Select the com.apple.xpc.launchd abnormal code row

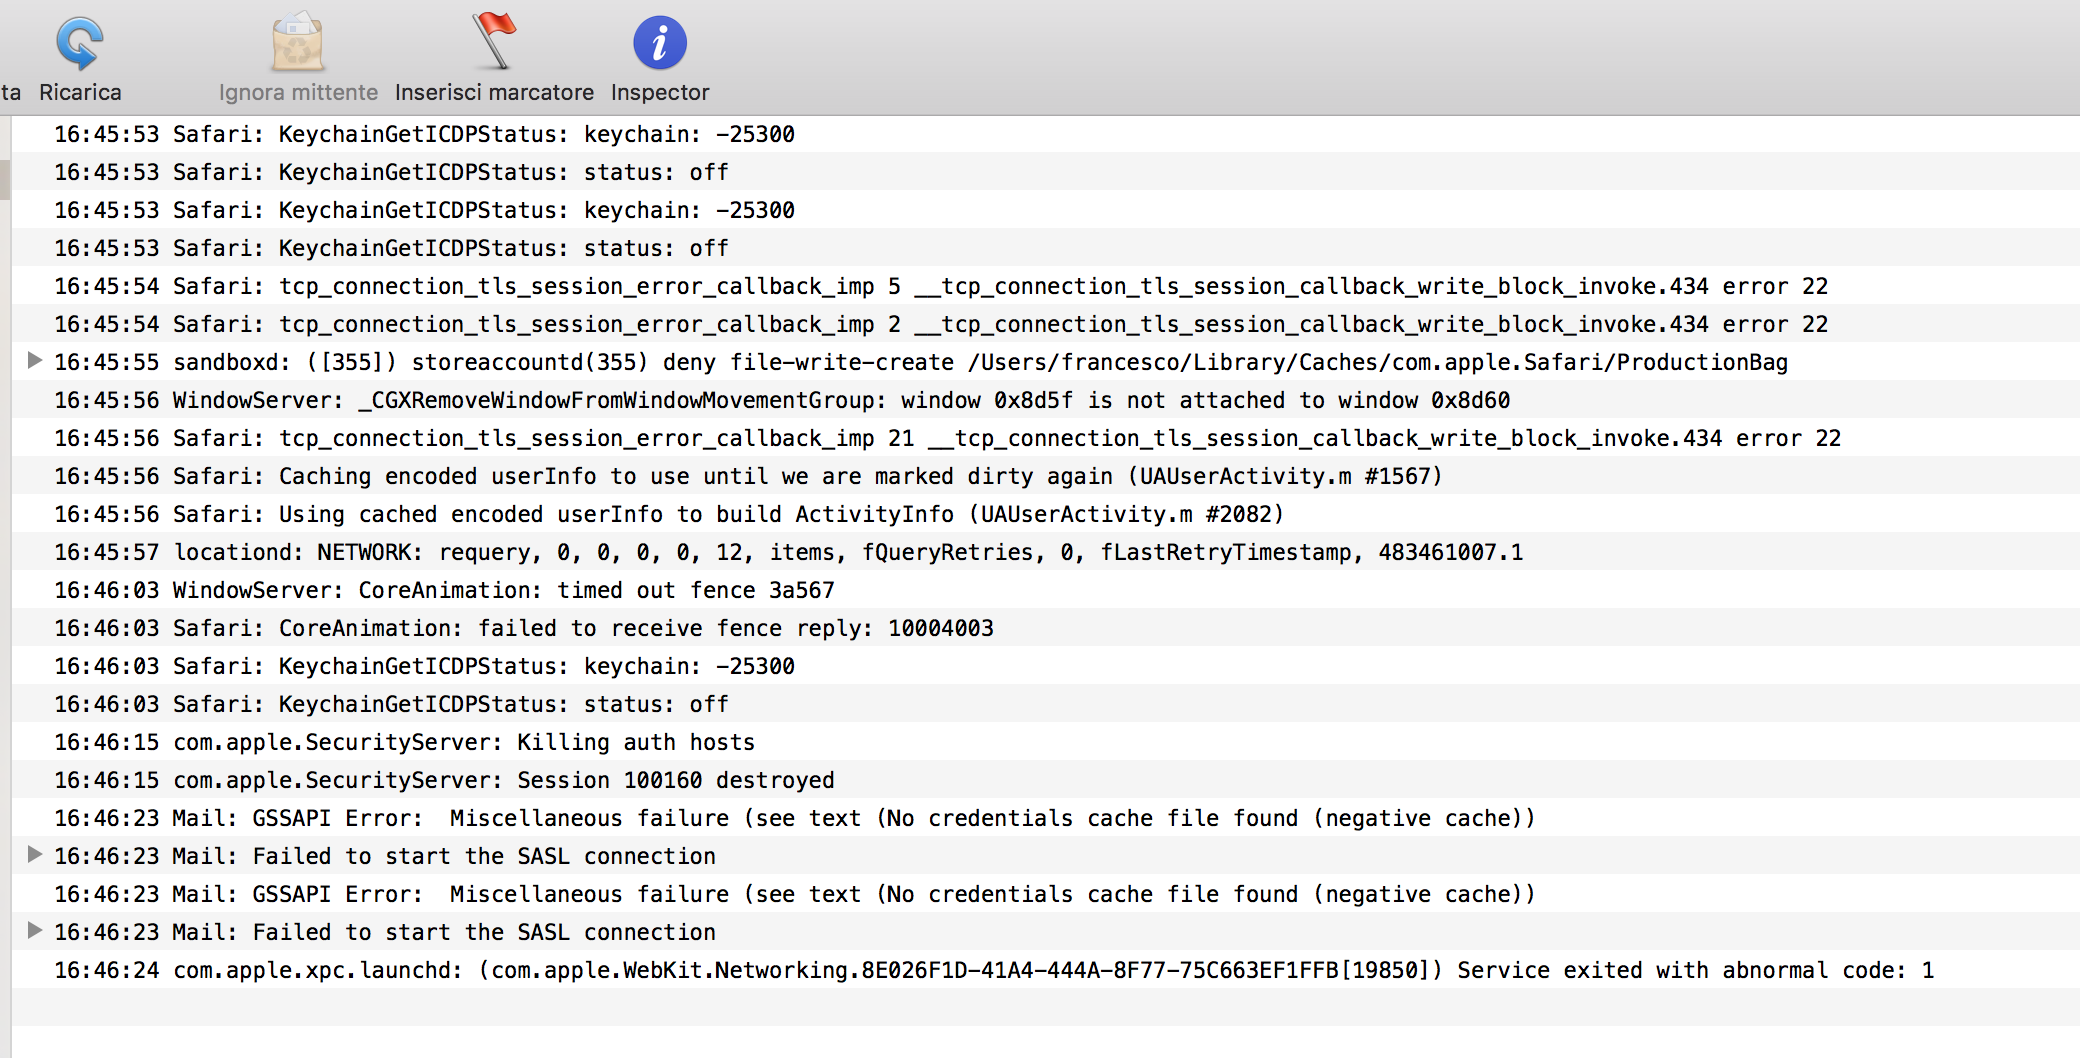click(x=1046, y=970)
